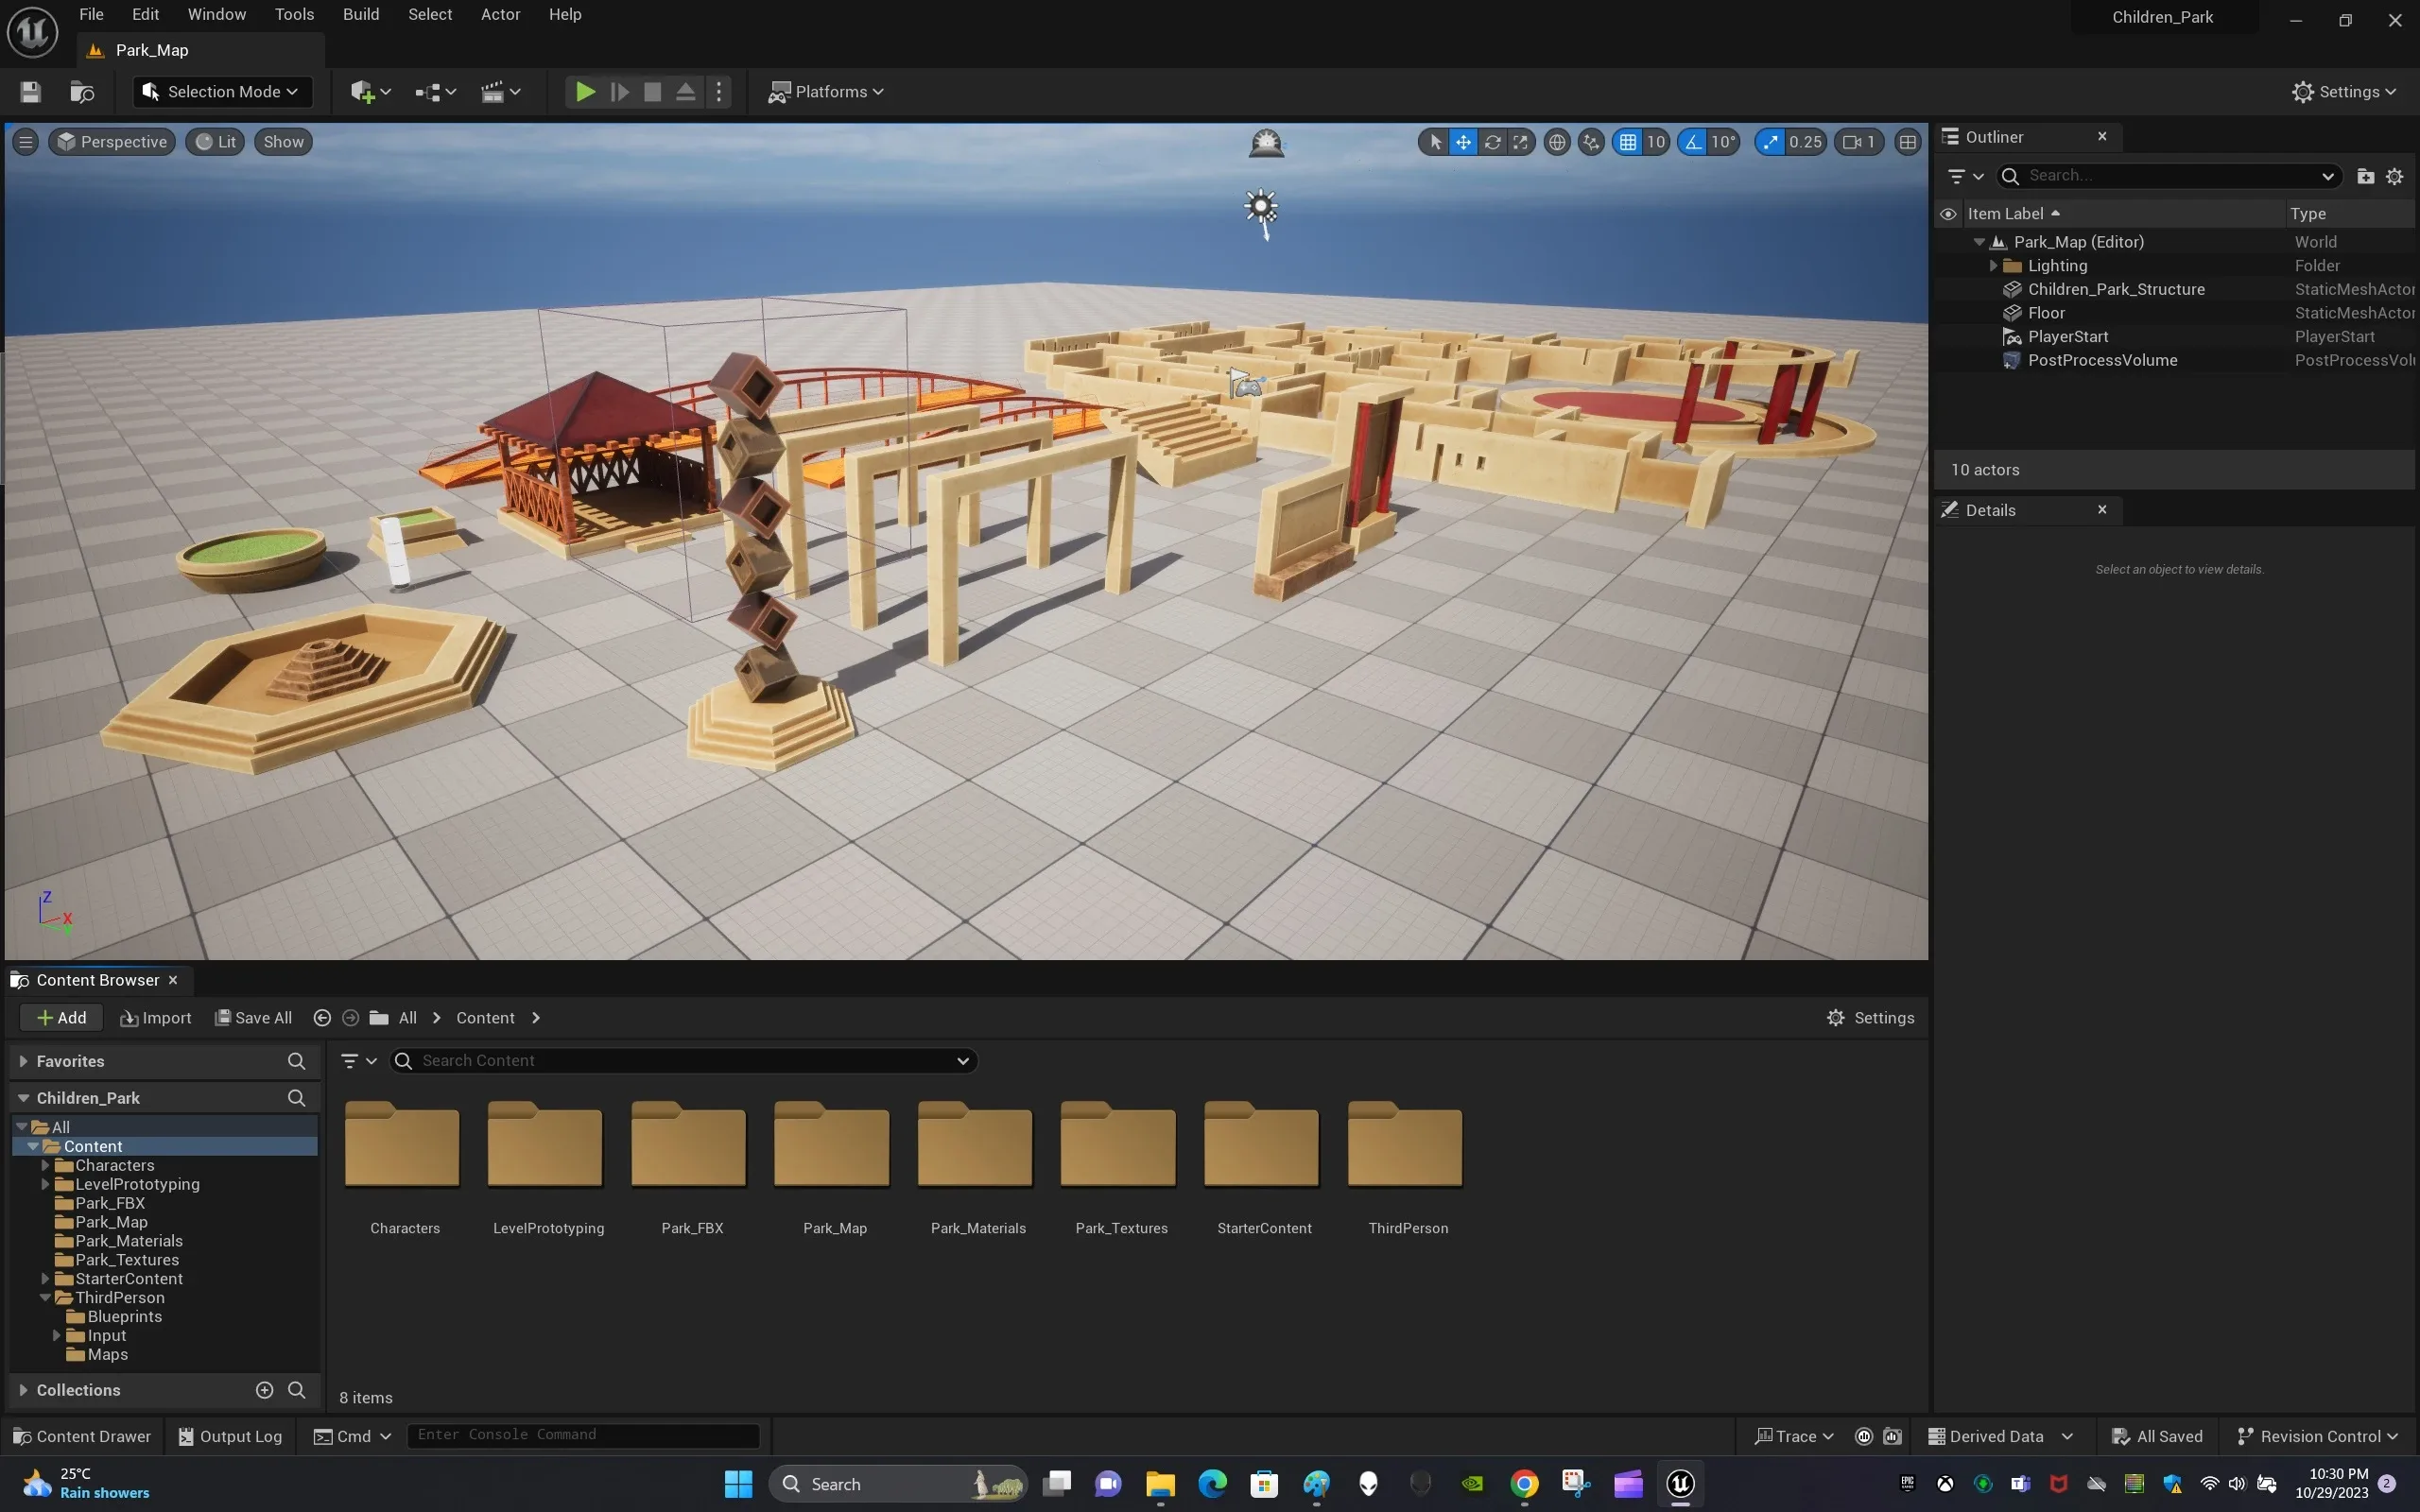
Task: Search within the Children_Park sources panel
Action: 297,1098
